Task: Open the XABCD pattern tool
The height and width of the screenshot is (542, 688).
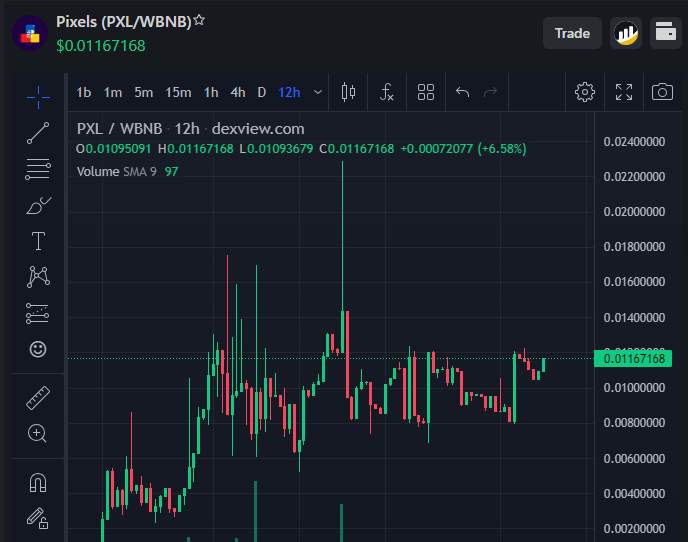Action: click(38, 277)
